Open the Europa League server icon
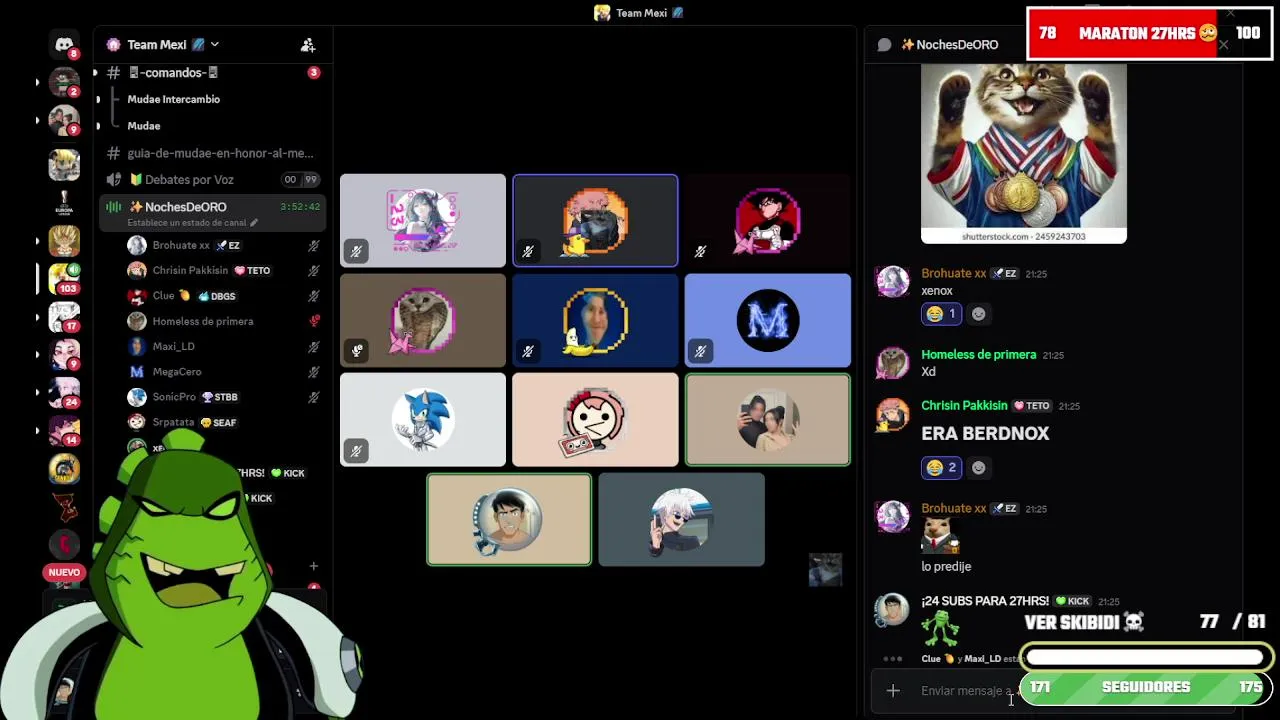1280x720 pixels. [64, 203]
